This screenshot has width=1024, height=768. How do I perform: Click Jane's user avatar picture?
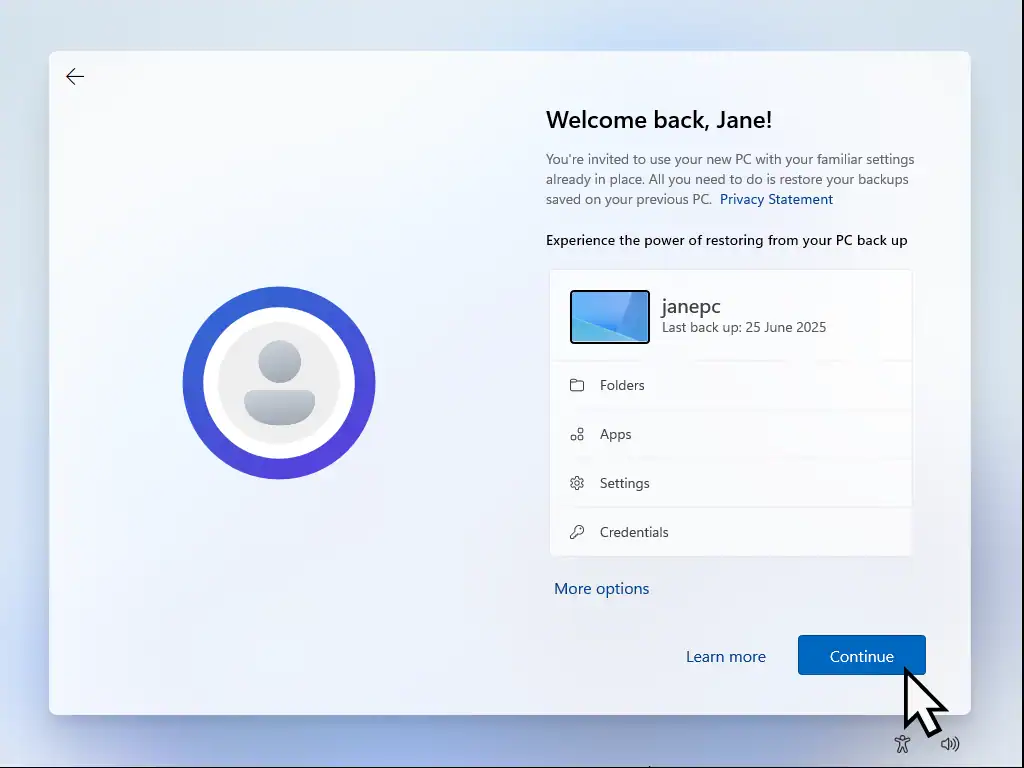tap(279, 382)
